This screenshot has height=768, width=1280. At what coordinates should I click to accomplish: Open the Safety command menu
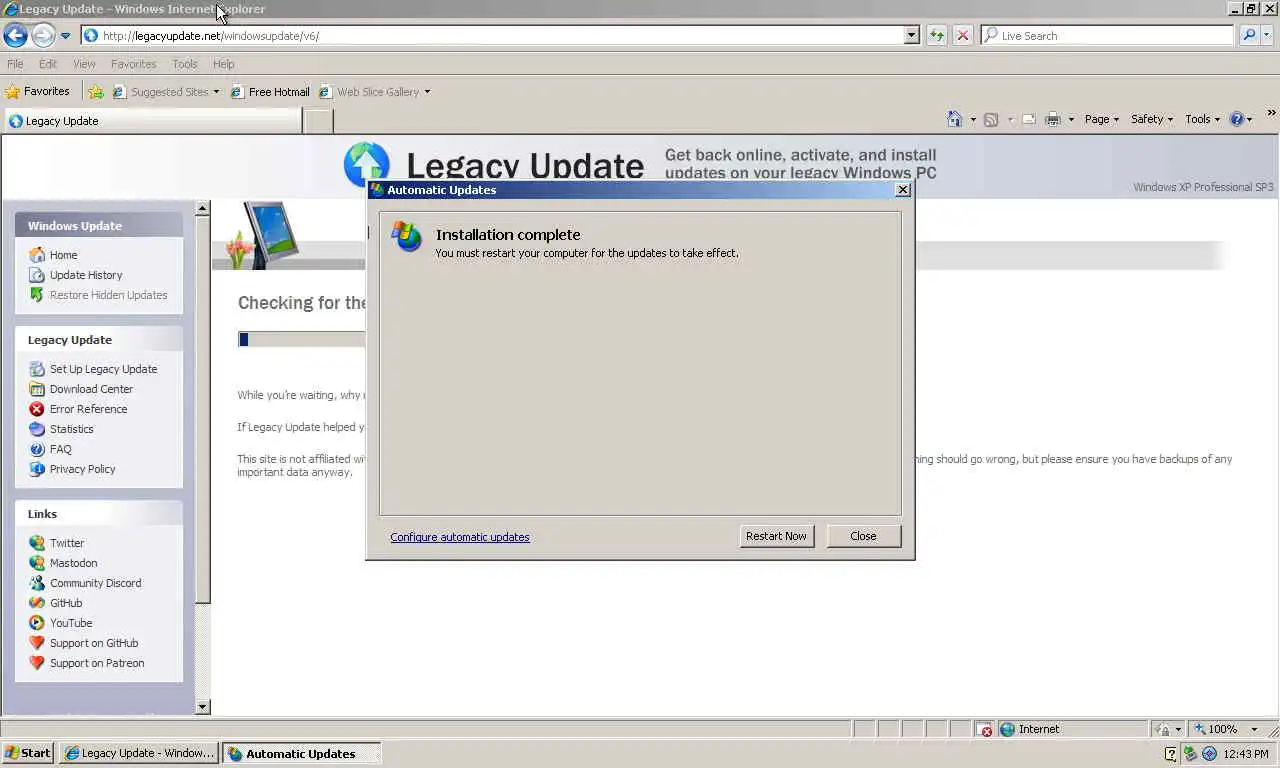click(x=1152, y=119)
